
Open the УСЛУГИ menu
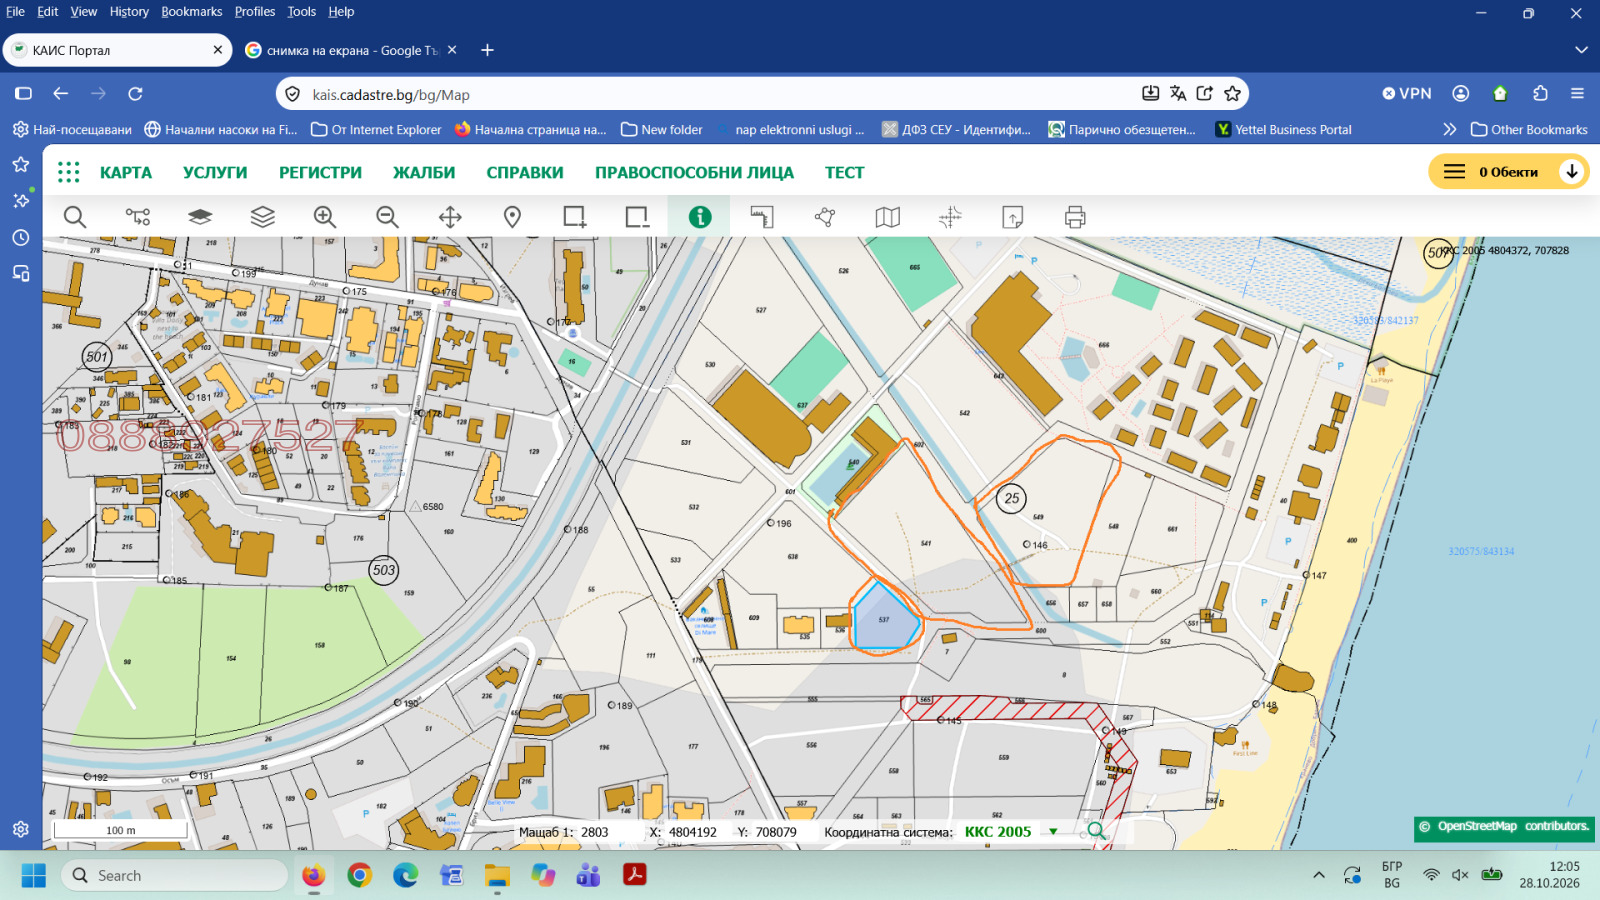pos(215,172)
